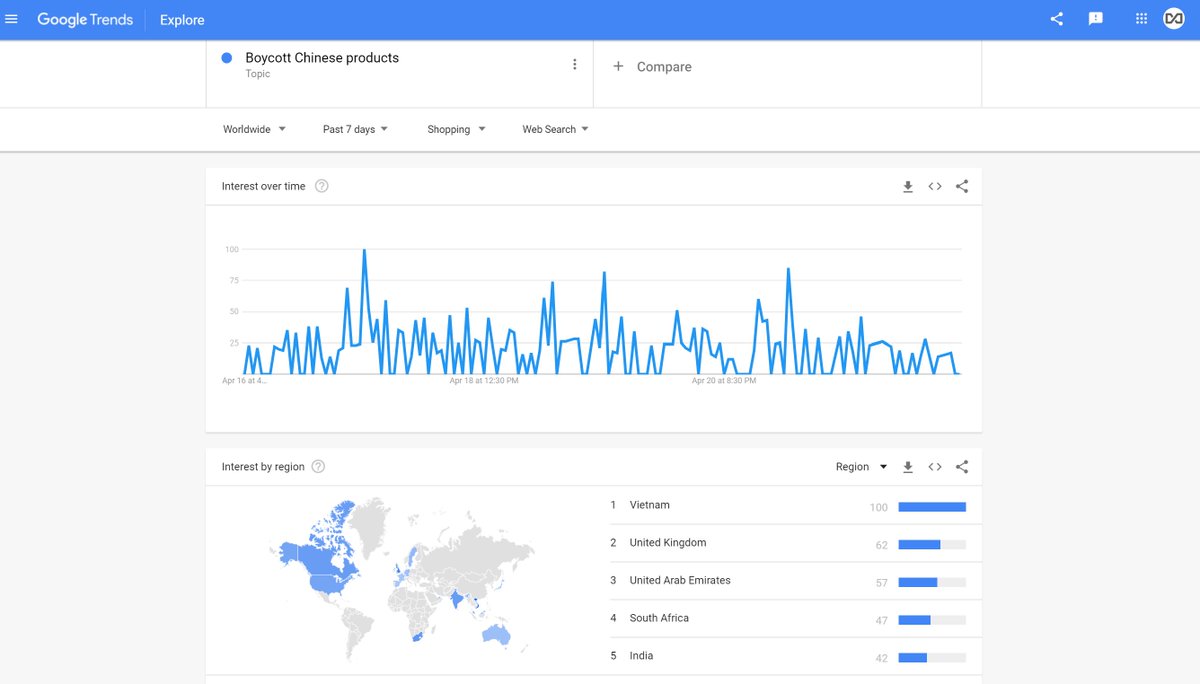Click the plus icon beside Compare
The width and height of the screenshot is (1200, 684).
point(618,66)
